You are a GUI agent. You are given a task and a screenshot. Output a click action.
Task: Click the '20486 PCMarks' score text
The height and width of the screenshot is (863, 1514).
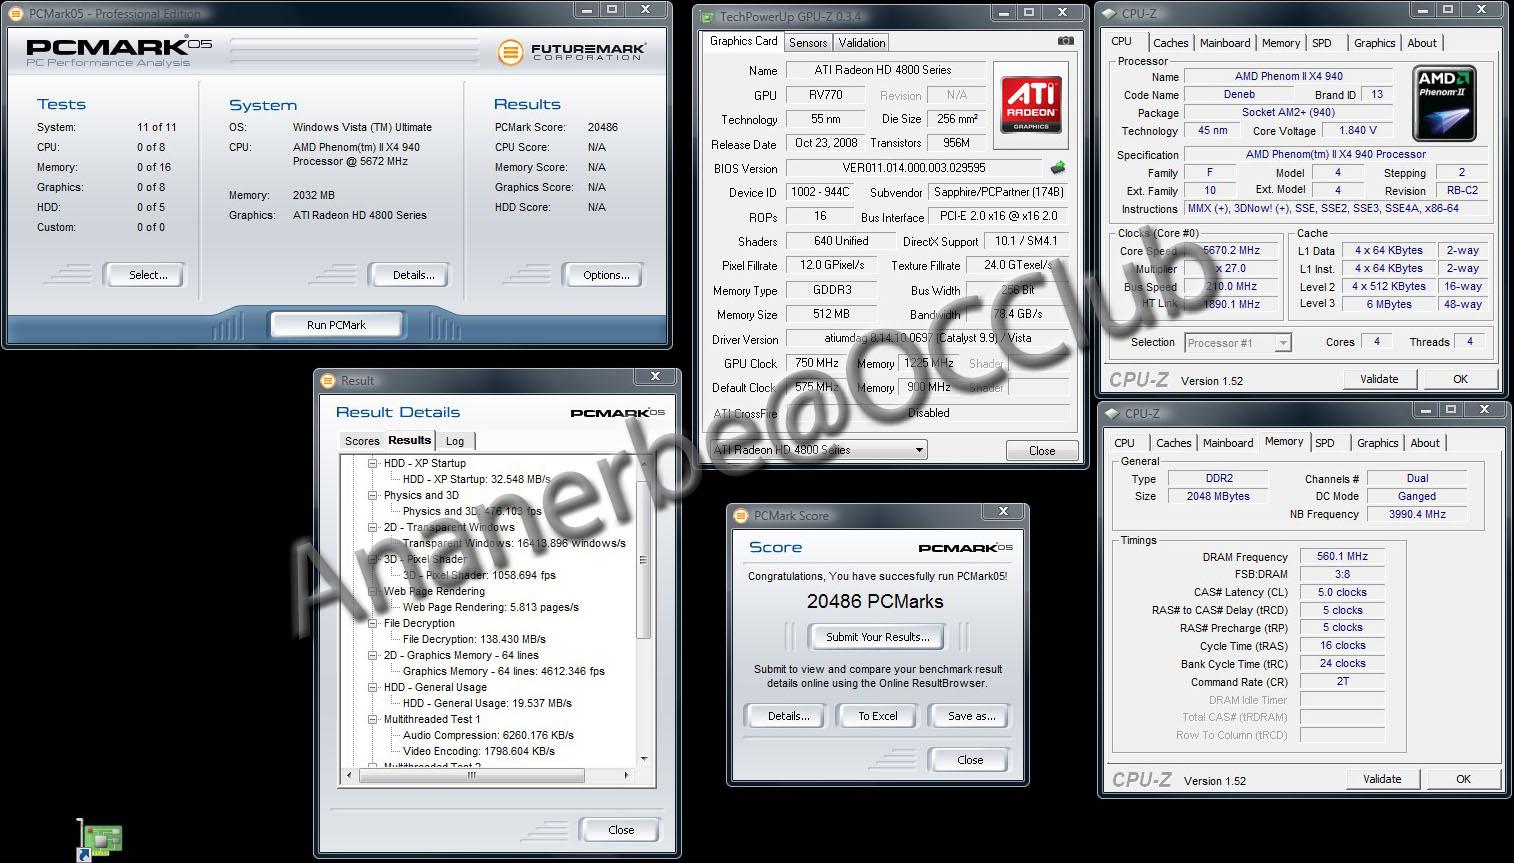pos(875,602)
